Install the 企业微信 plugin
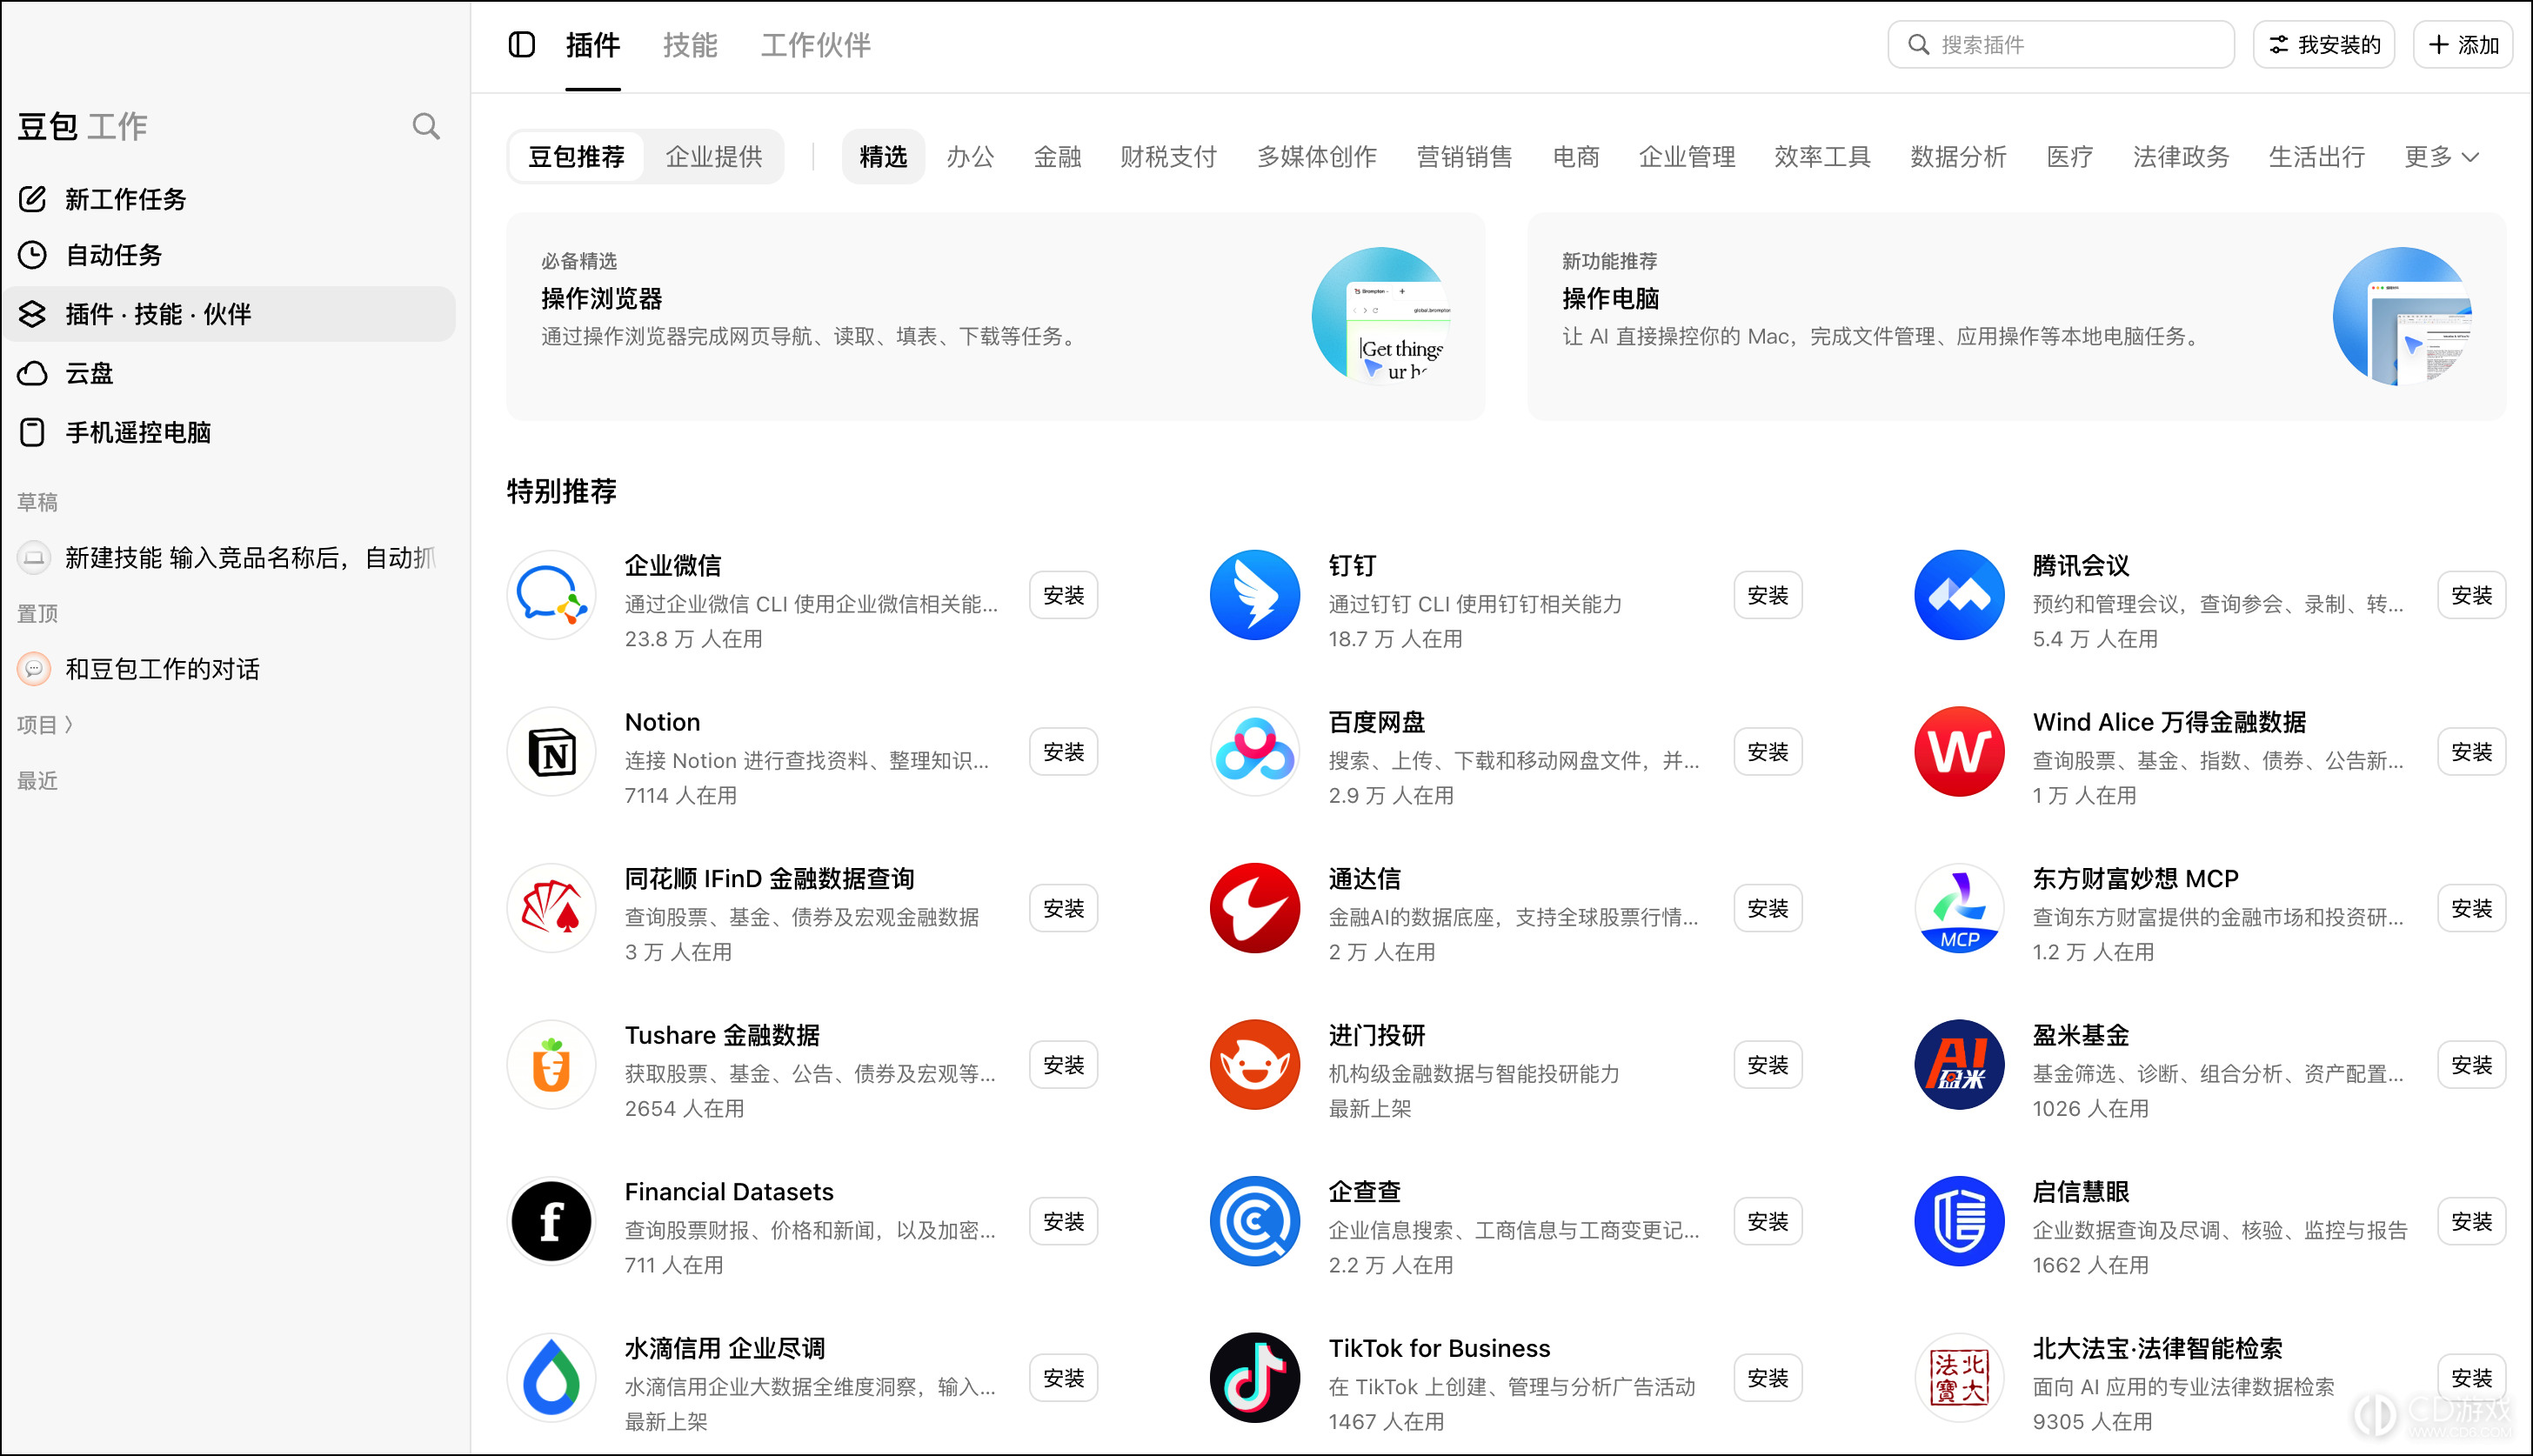2533x1456 pixels. [1063, 595]
